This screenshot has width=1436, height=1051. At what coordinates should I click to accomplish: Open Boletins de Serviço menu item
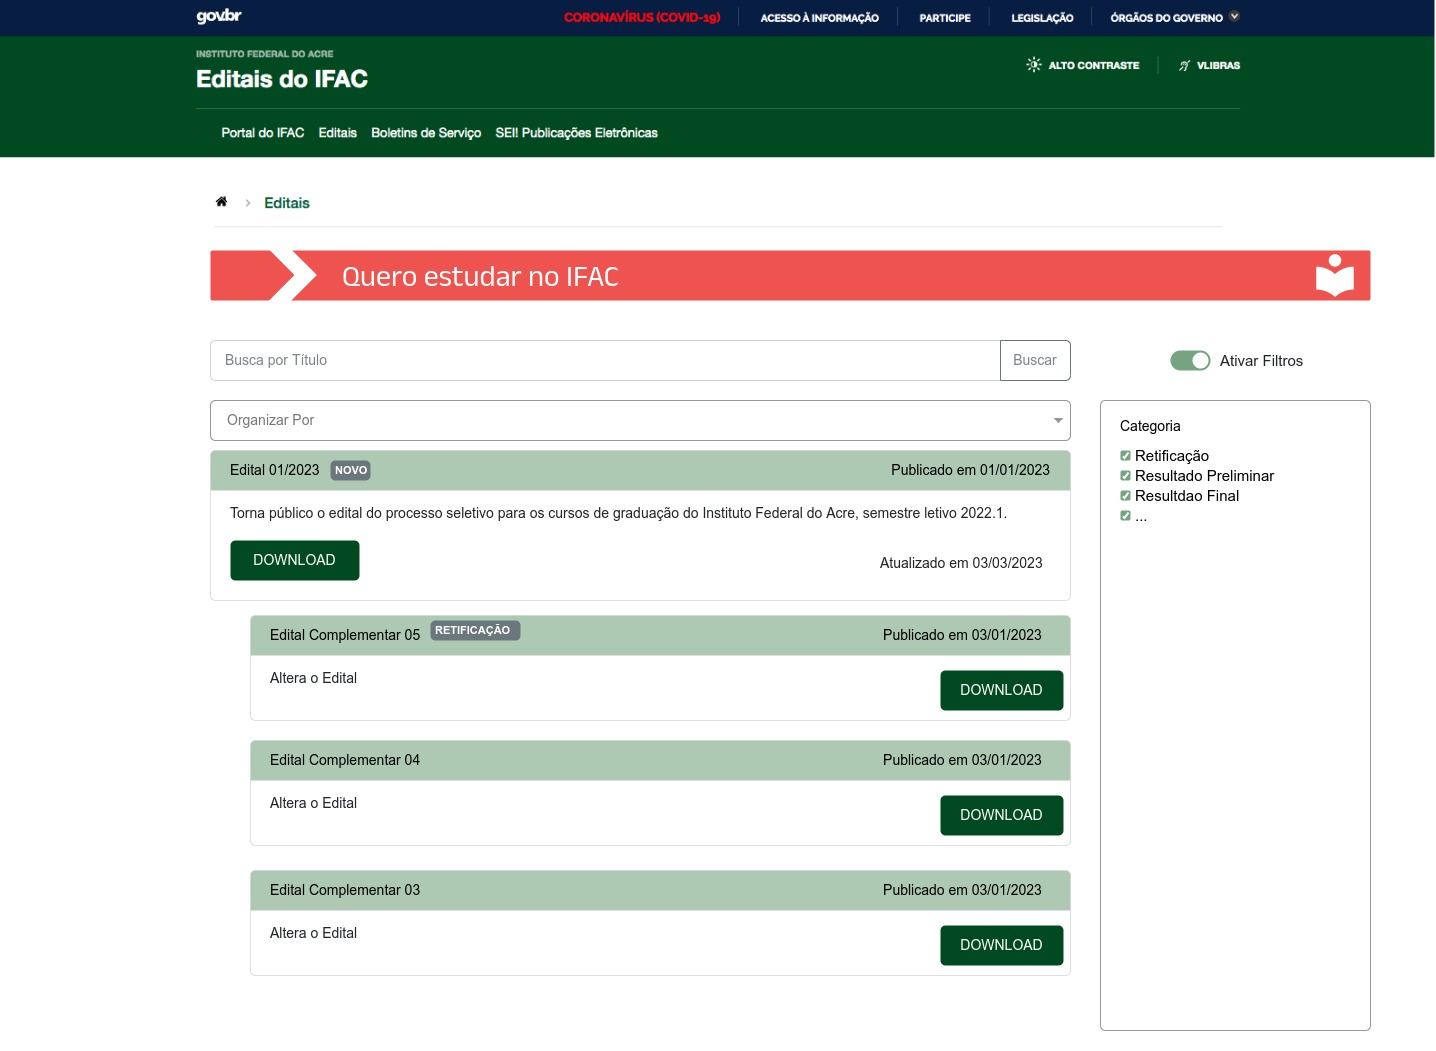426,133
